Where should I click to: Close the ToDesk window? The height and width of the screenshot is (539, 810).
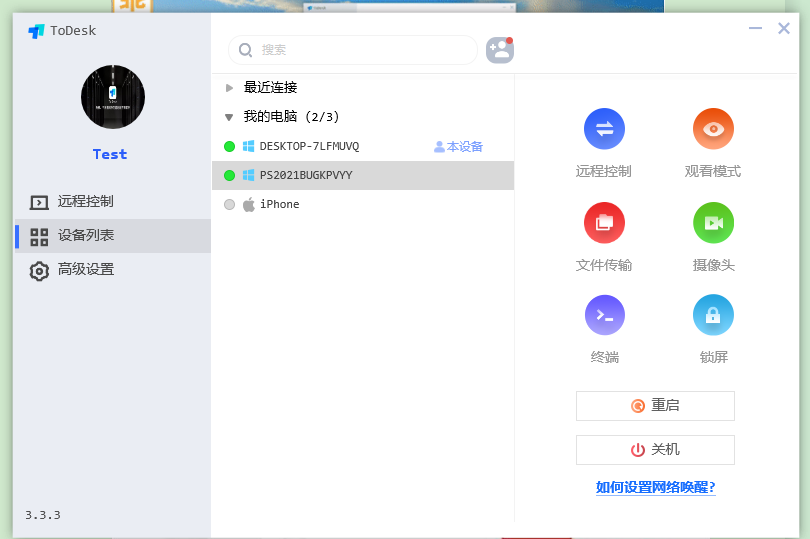pos(784,28)
